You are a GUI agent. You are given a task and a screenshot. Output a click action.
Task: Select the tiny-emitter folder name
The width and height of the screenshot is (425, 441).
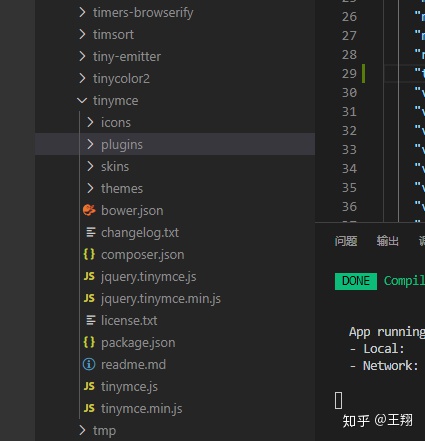click(127, 56)
